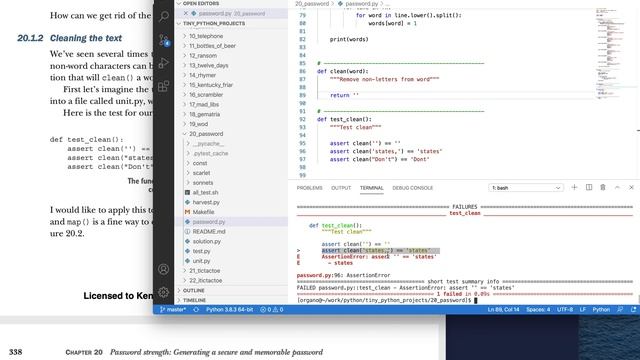This screenshot has width=640, height=360.
Task: Select the Python 3.8.3 64-bit interpreter
Action: (229, 310)
